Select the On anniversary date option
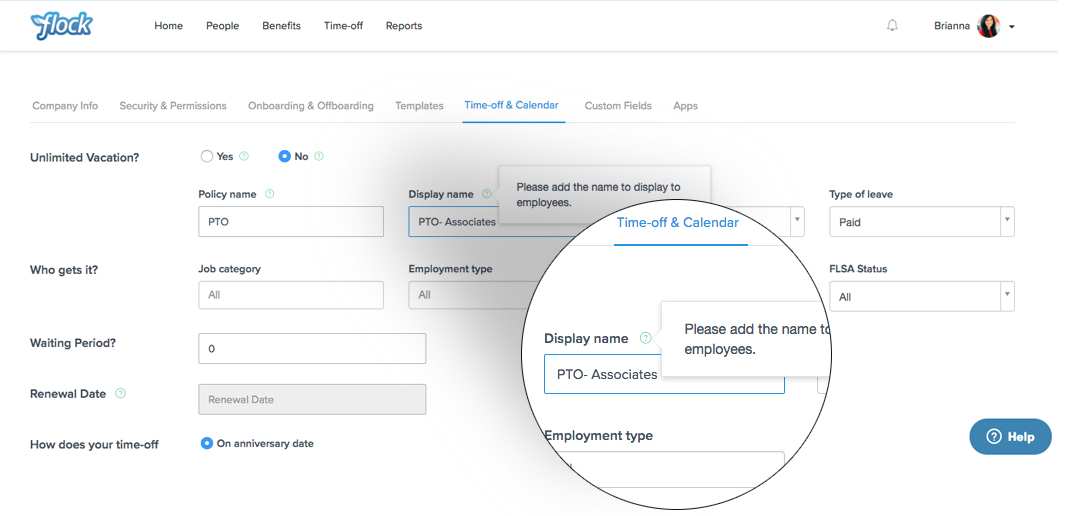This screenshot has height=516, width=1069. click(207, 443)
